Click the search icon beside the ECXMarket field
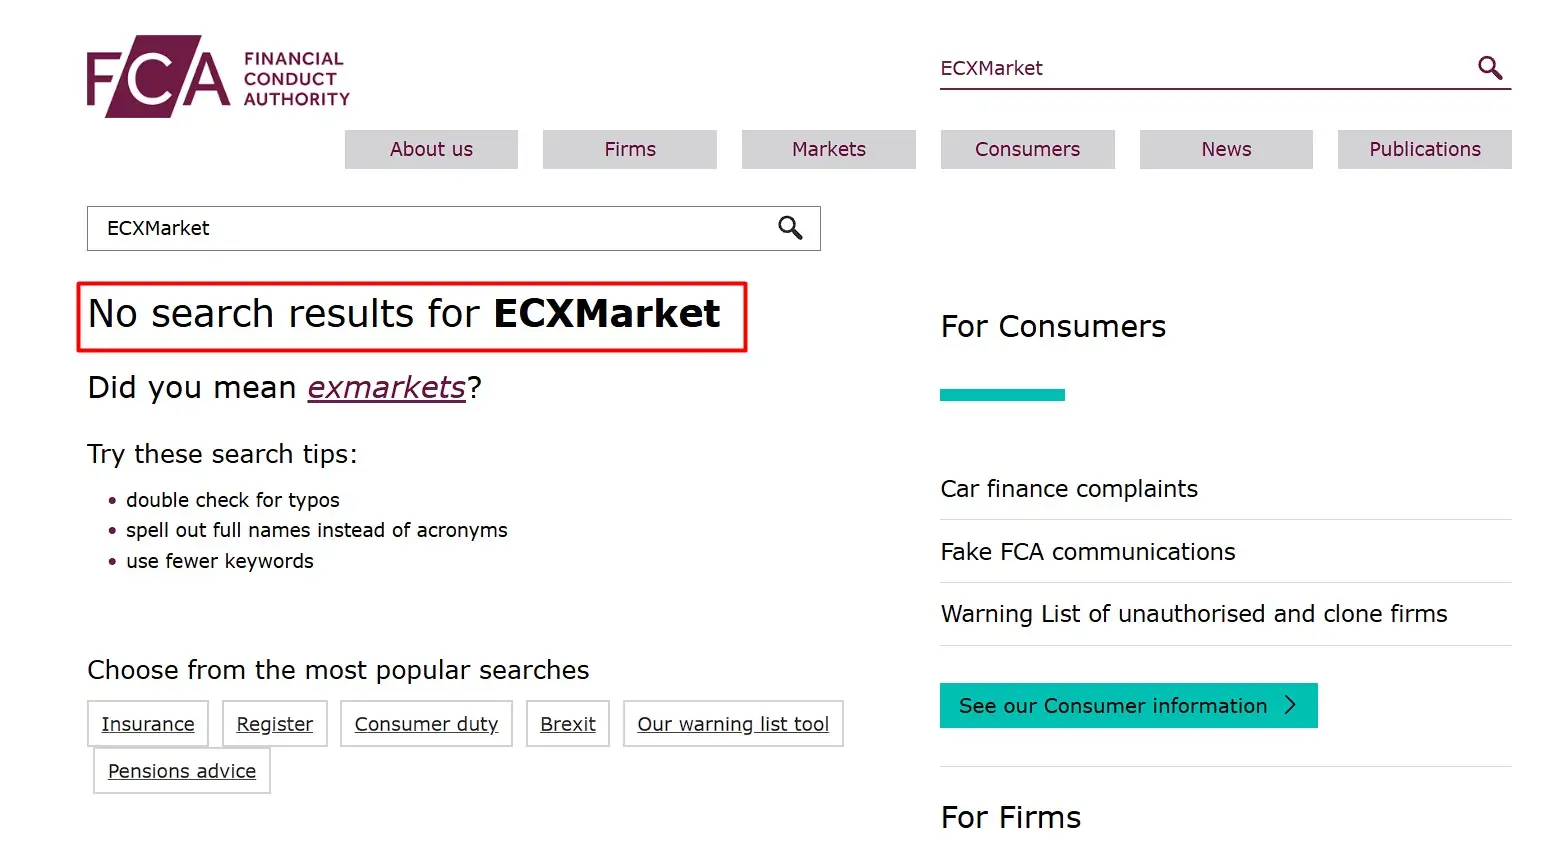The width and height of the screenshot is (1566, 855). point(790,228)
